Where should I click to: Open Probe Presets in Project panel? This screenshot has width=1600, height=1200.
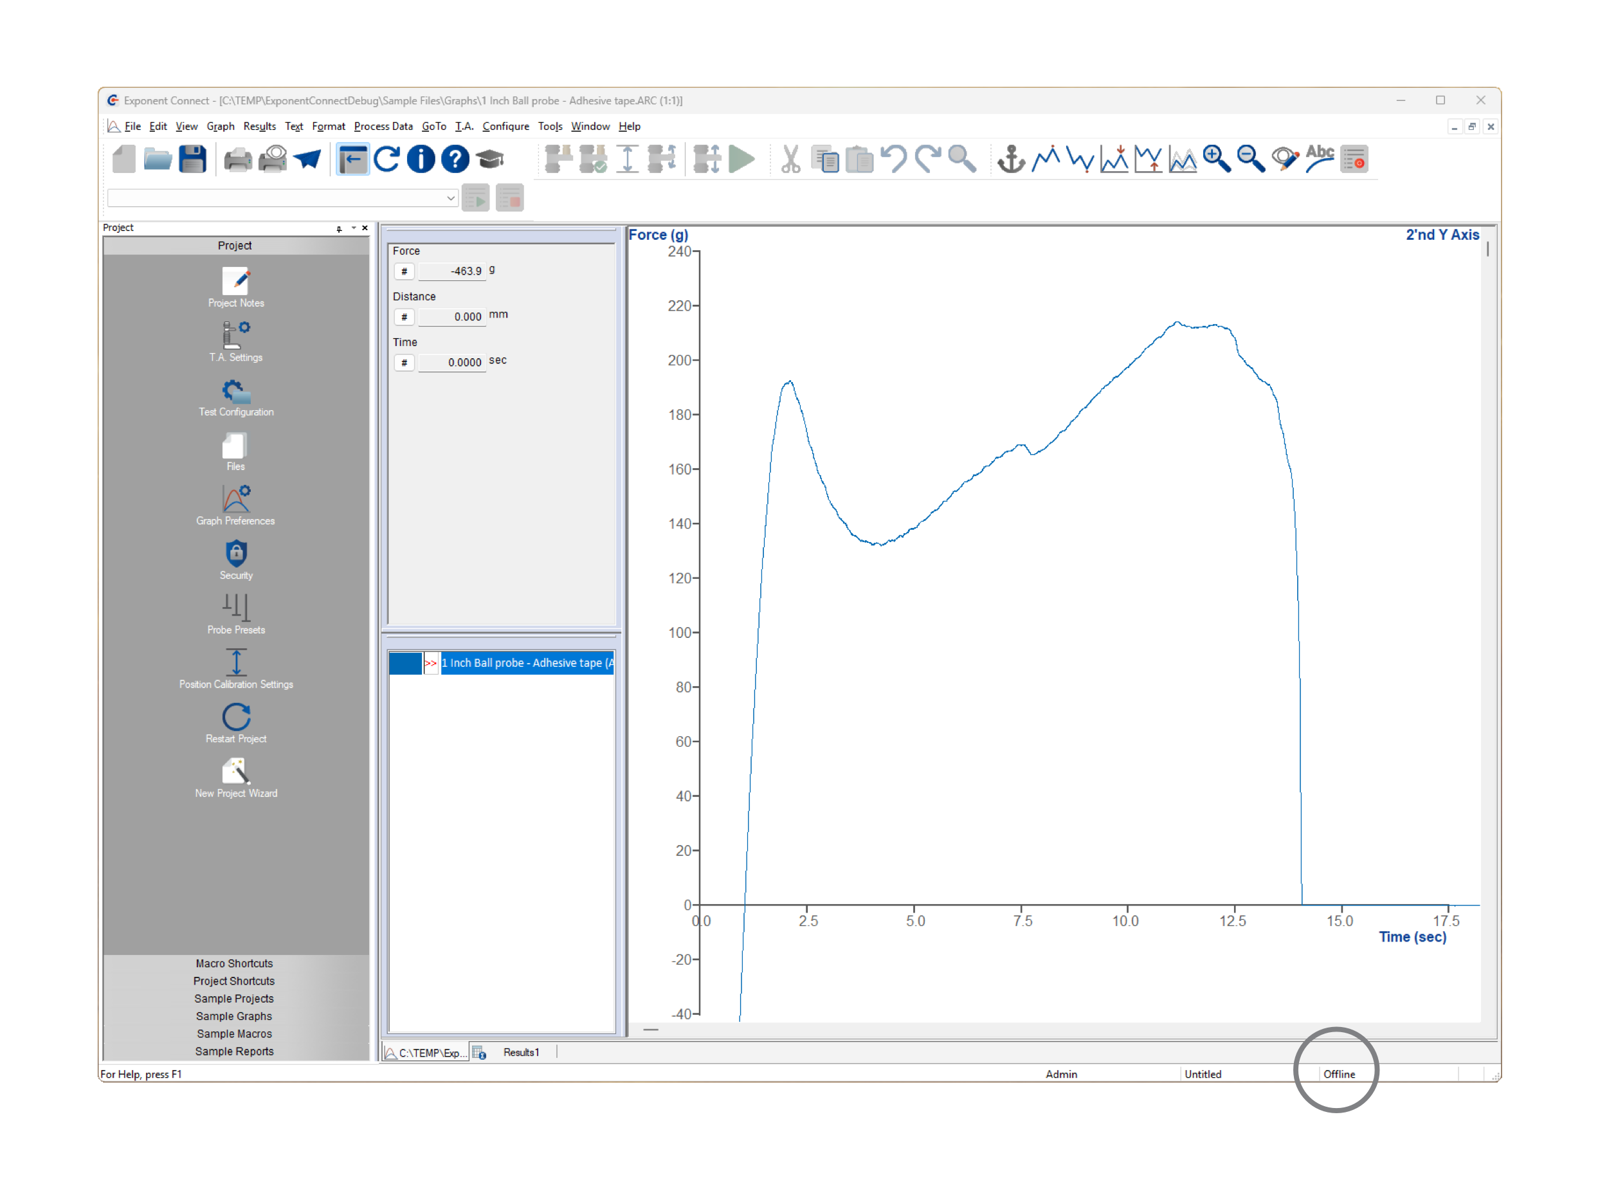236,615
